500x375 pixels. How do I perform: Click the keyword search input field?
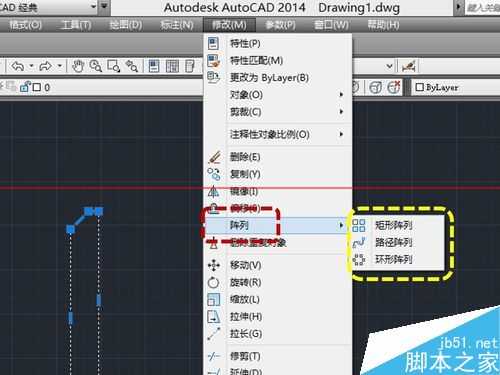coord(482,7)
